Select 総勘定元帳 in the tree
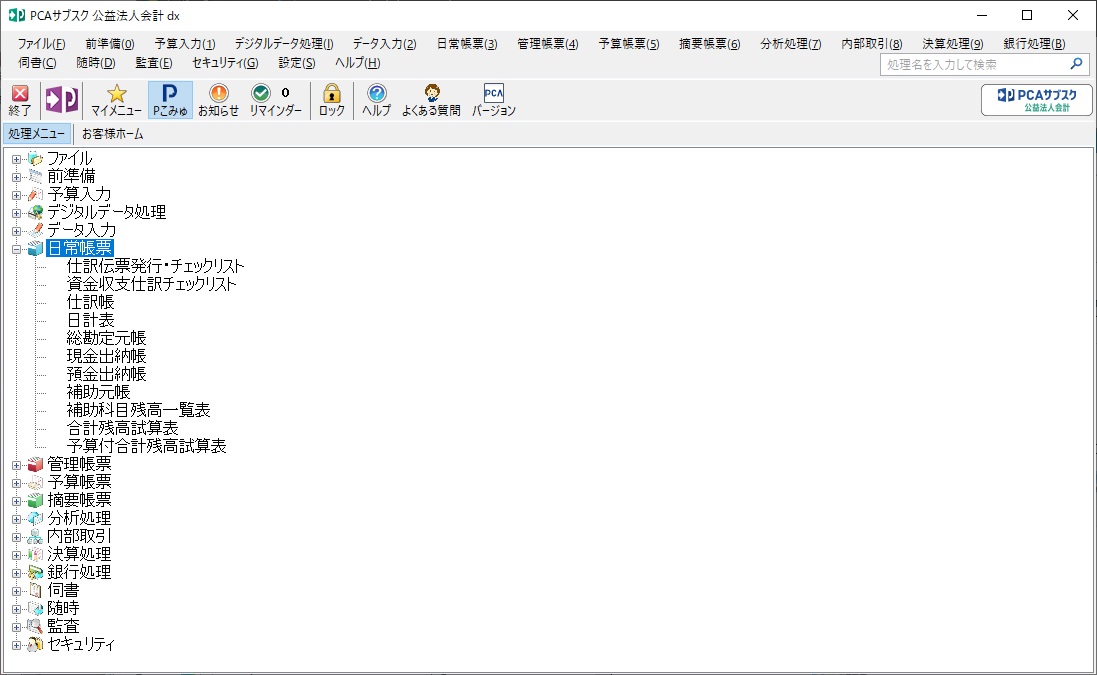The width and height of the screenshot is (1097, 675). [106, 338]
